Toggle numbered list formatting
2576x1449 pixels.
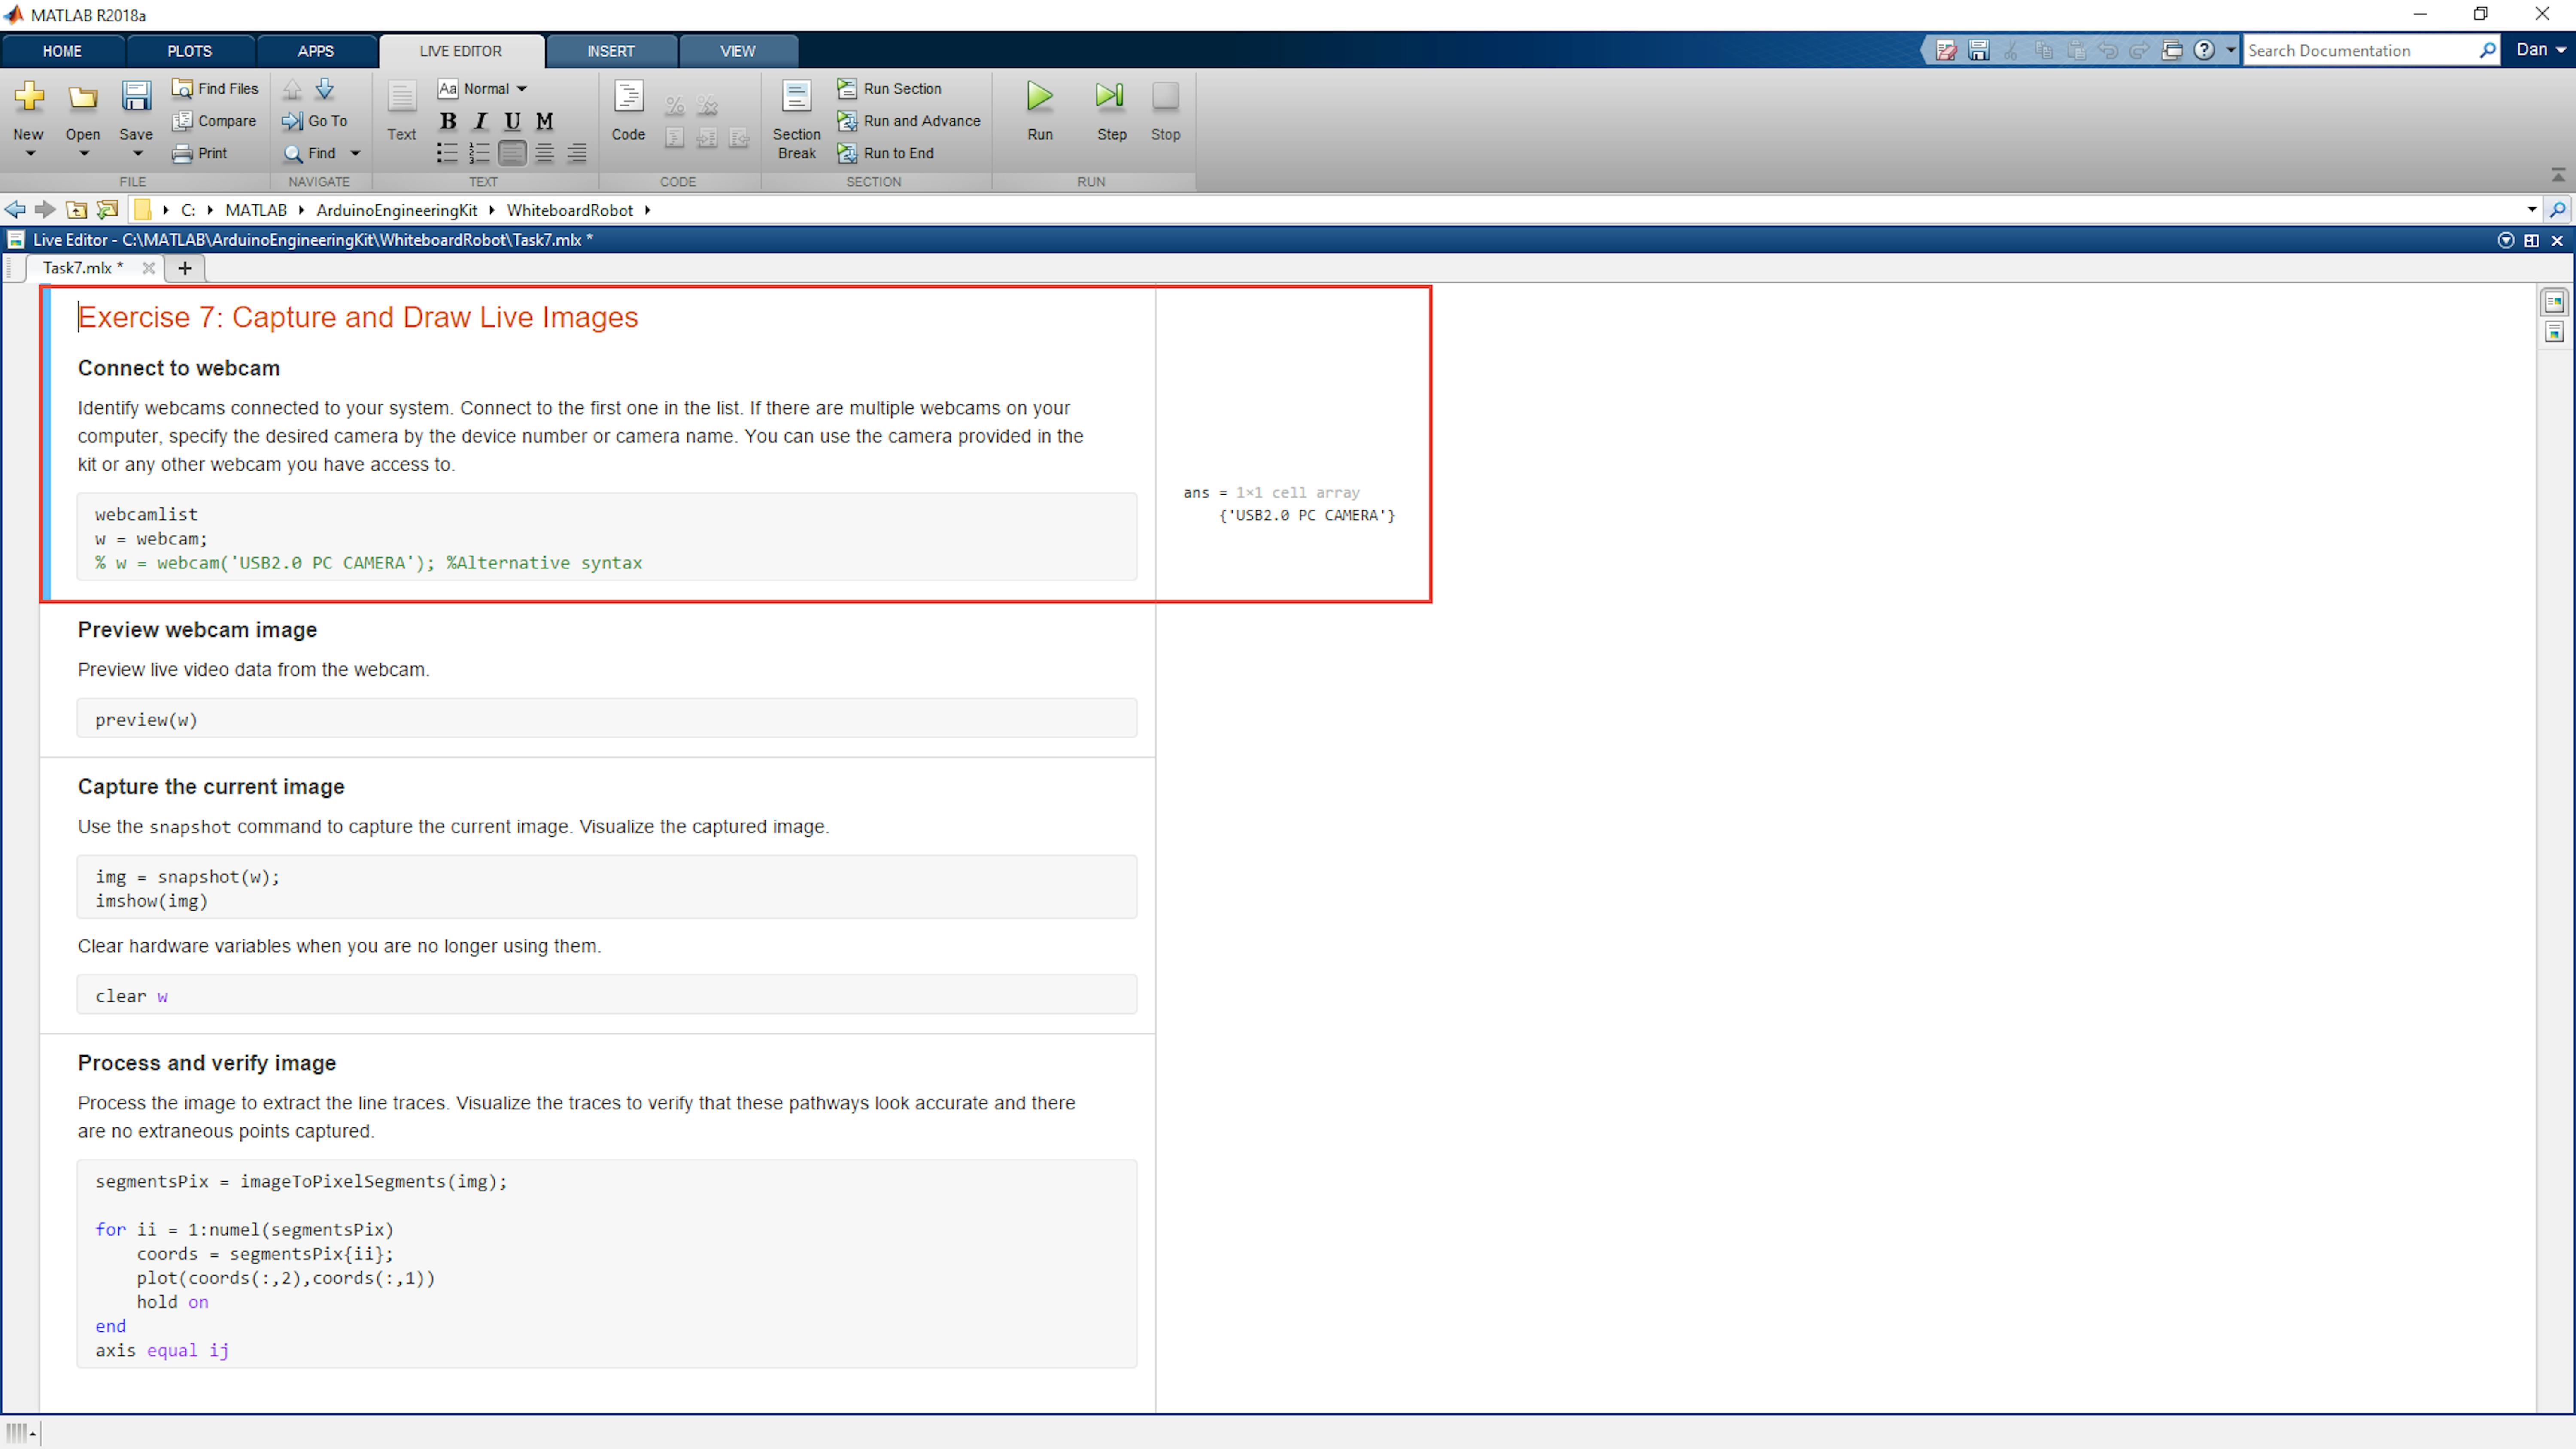479,153
